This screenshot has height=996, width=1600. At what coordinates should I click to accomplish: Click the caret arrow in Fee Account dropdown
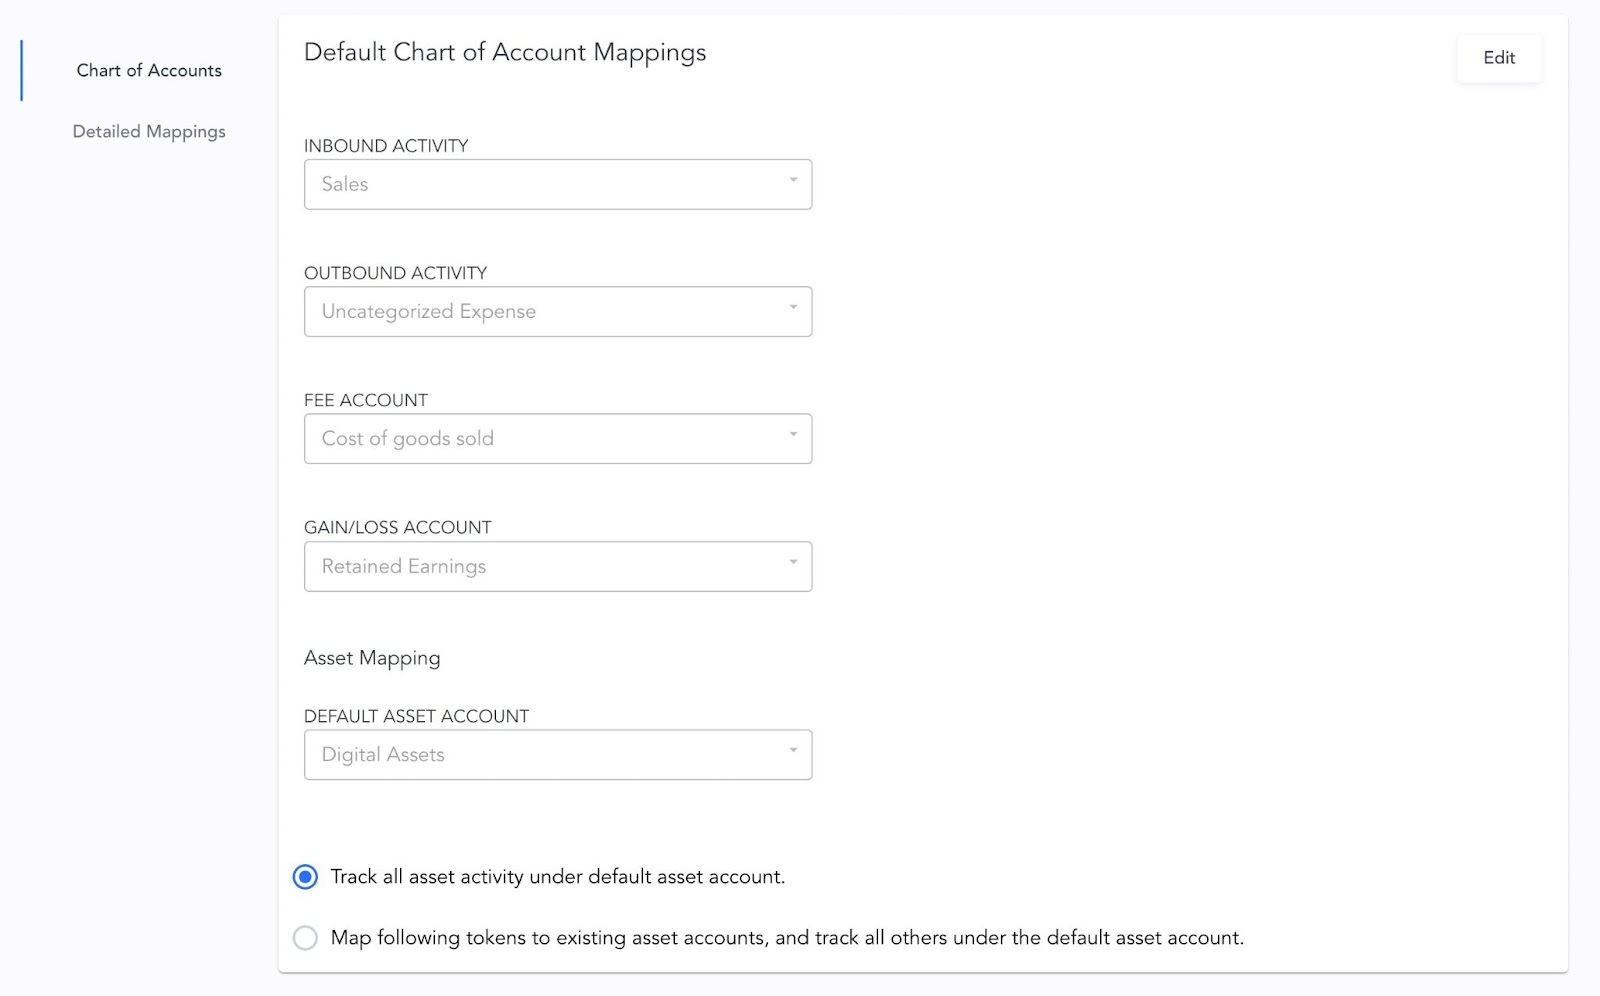pyautogui.click(x=793, y=435)
